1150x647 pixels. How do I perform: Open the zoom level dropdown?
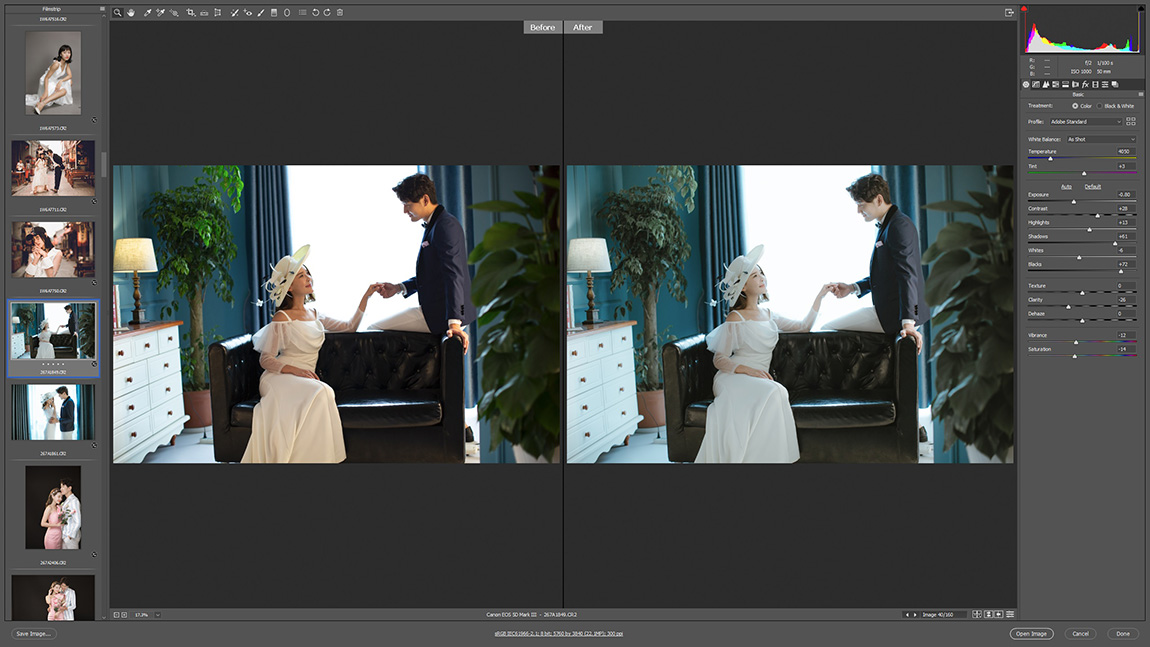[158, 615]
